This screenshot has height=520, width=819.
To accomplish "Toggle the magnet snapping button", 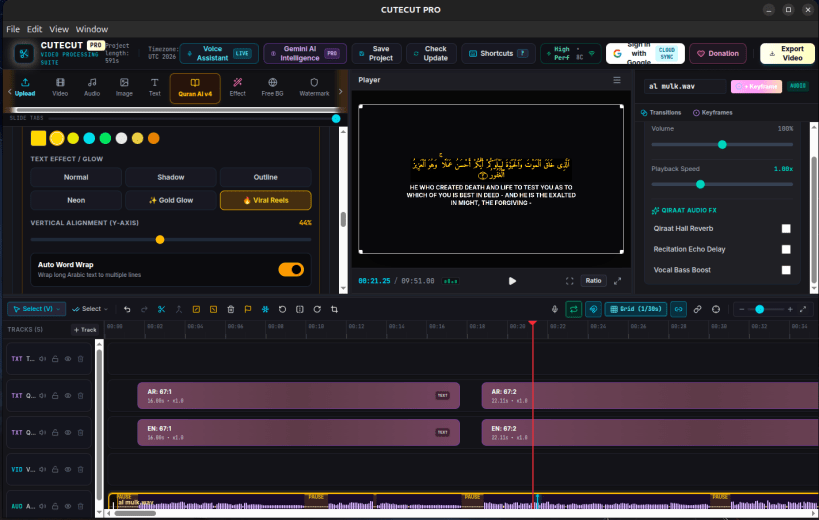I will [x=593, y=309].
